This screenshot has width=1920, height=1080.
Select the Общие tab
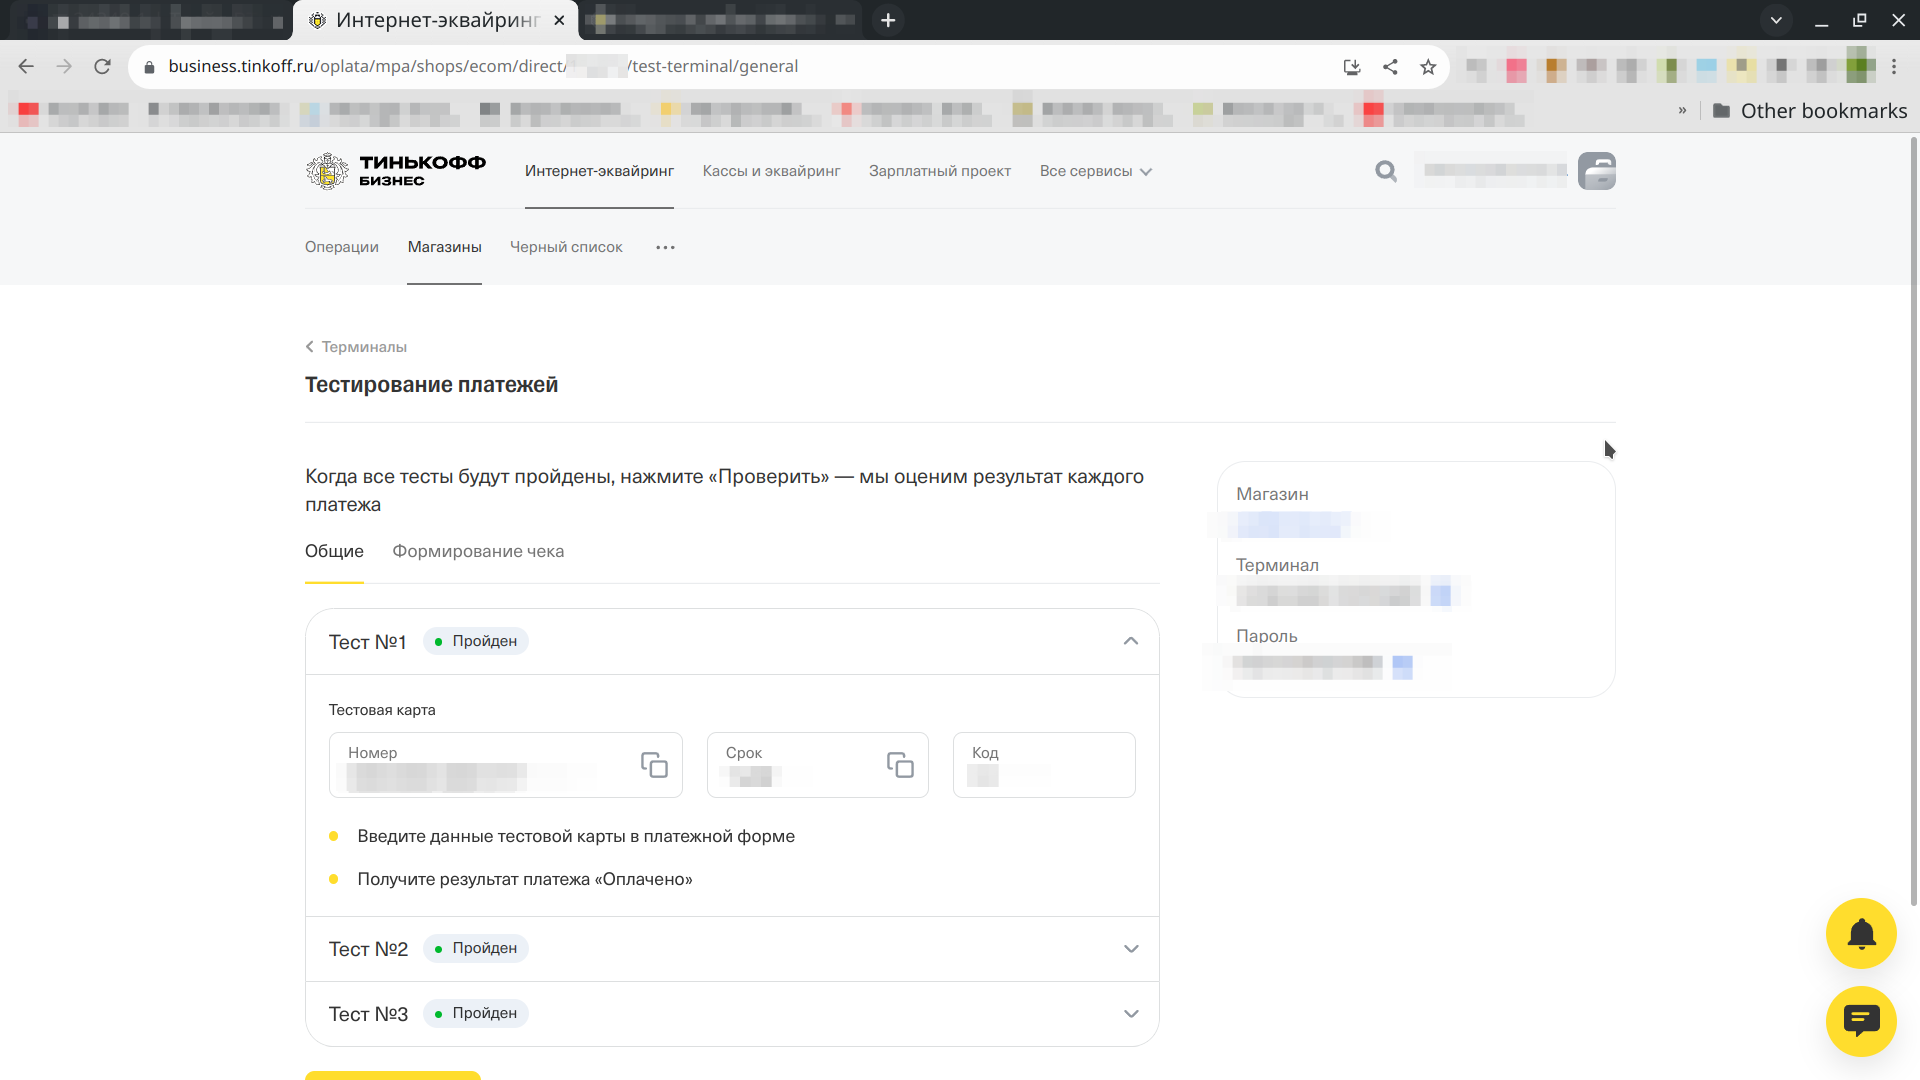[334, 551]
